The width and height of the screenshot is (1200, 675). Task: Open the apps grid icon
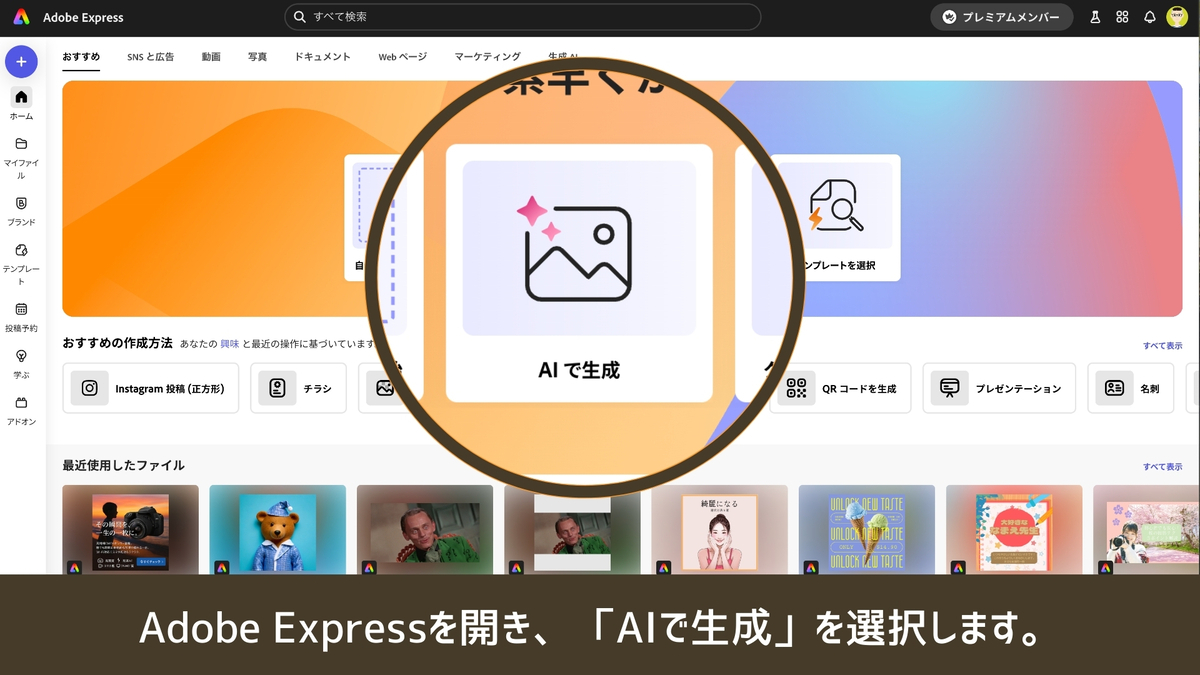[1122, 17]
